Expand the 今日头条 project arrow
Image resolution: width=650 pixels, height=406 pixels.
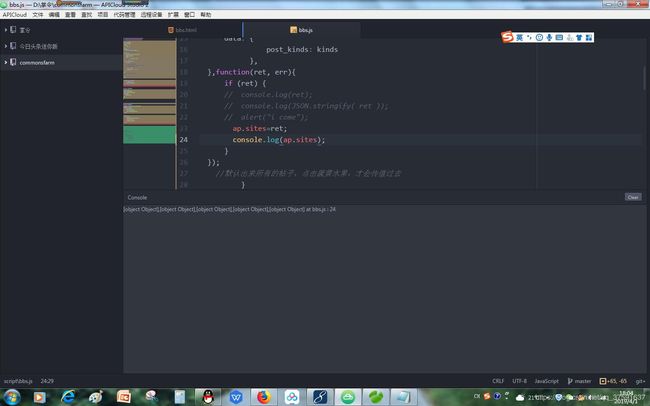point(6,46)
